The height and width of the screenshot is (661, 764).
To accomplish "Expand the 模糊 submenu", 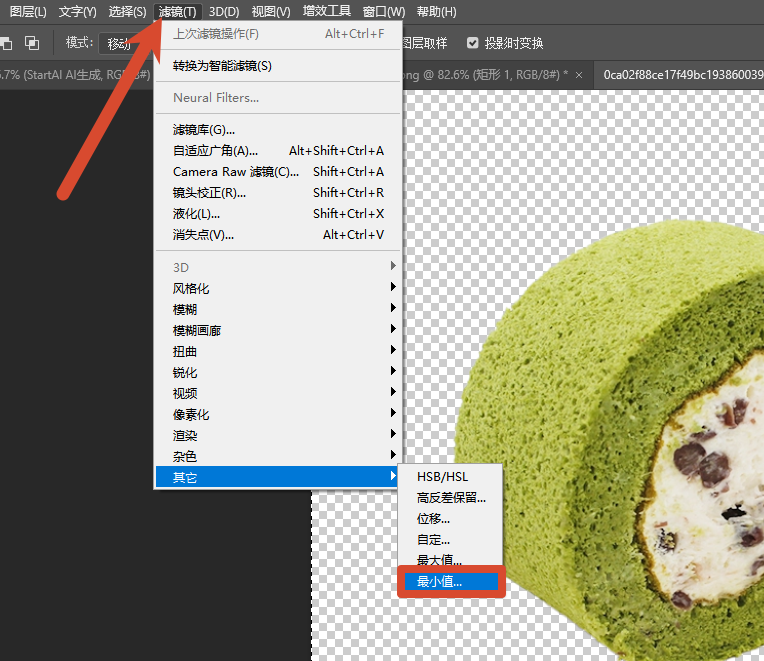I will (x=278, y=309).
